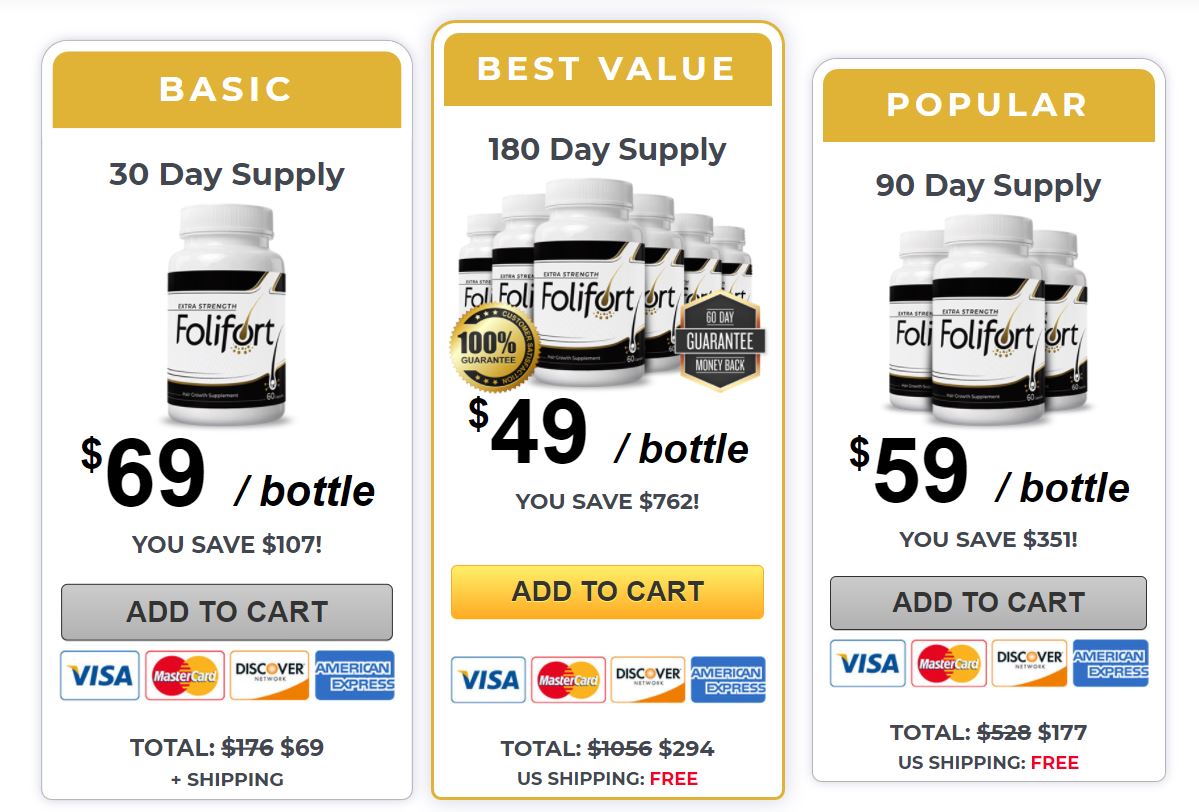Select the BASIC plan header

[226, 89]
